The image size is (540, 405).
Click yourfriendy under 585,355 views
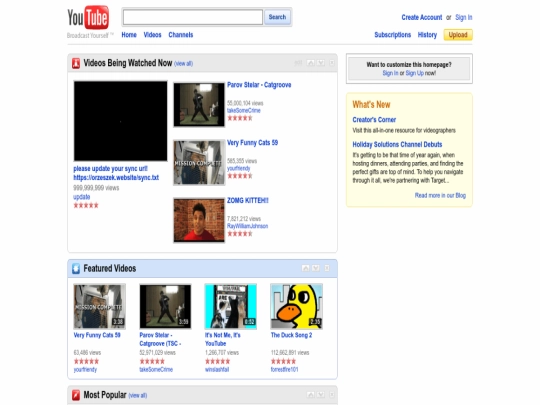pos(238,168)
